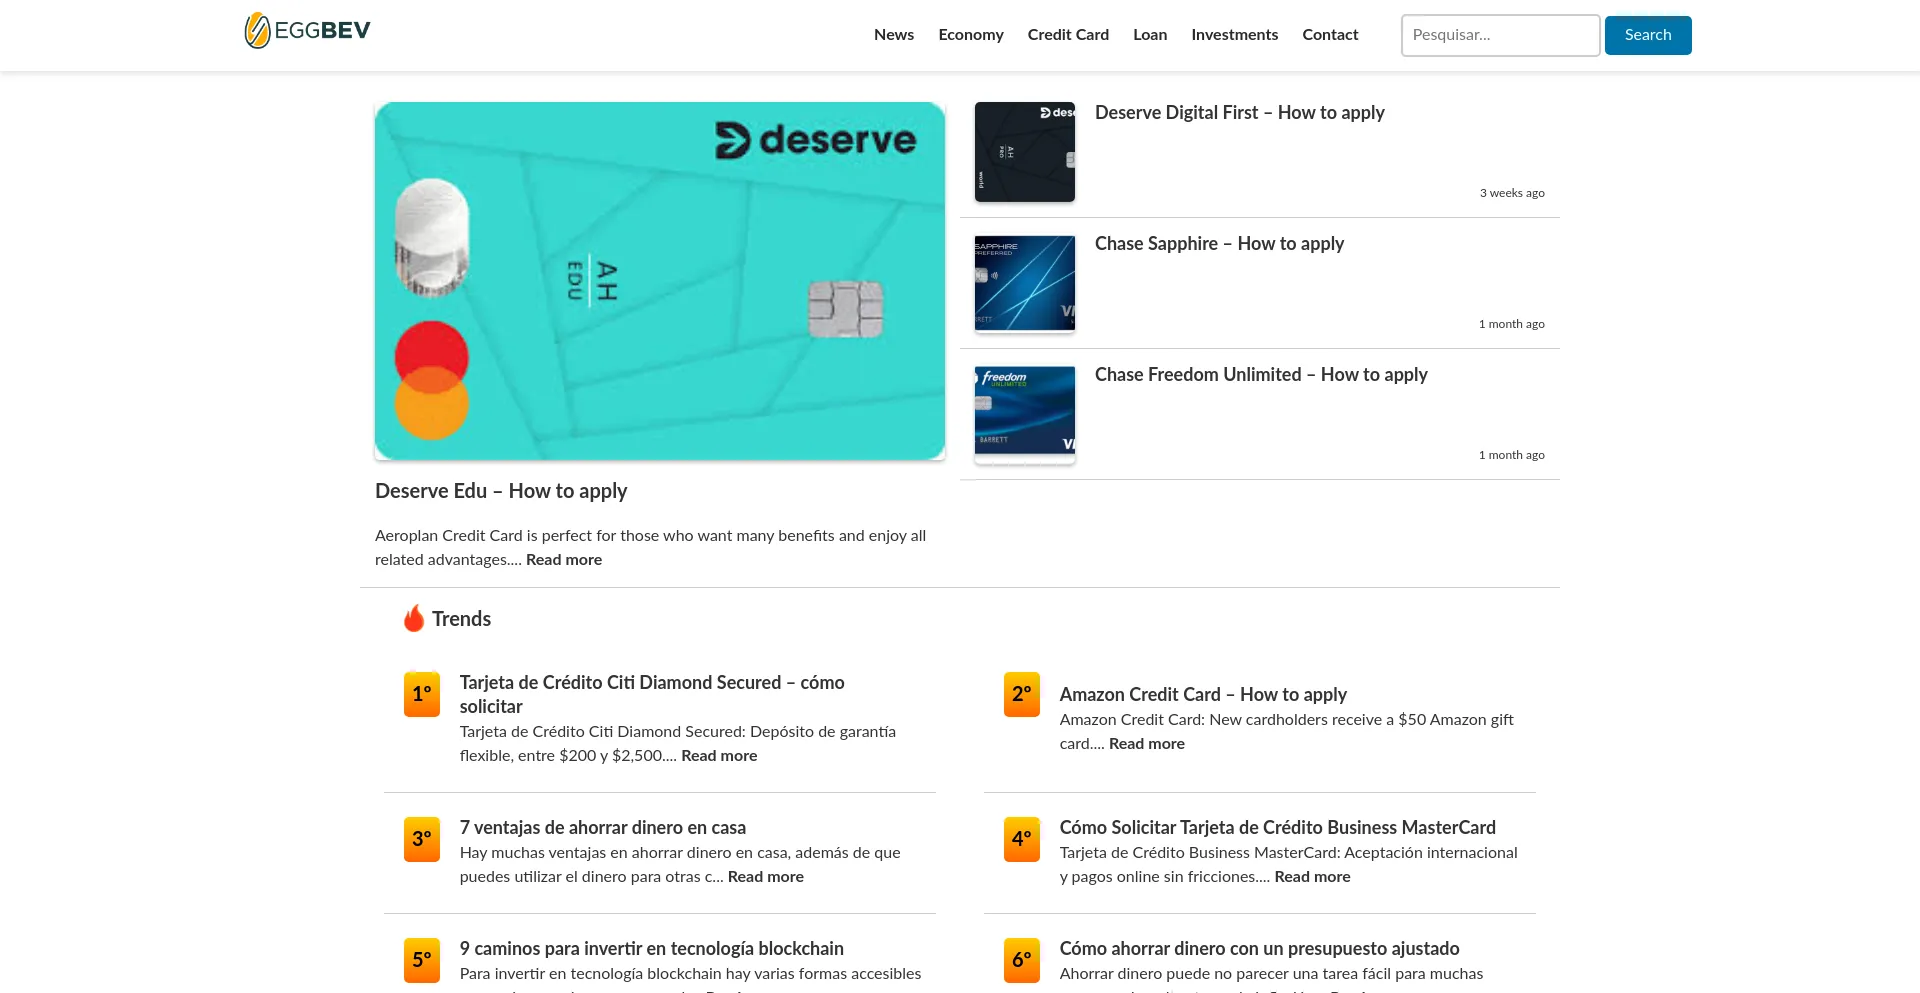Focus the Pesquisar search field

tap(1500, 35)
